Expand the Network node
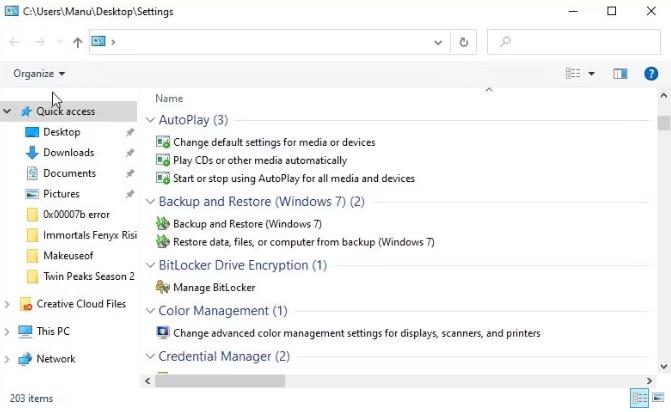This screenshot has width=671, height=412. coord(7,359)
